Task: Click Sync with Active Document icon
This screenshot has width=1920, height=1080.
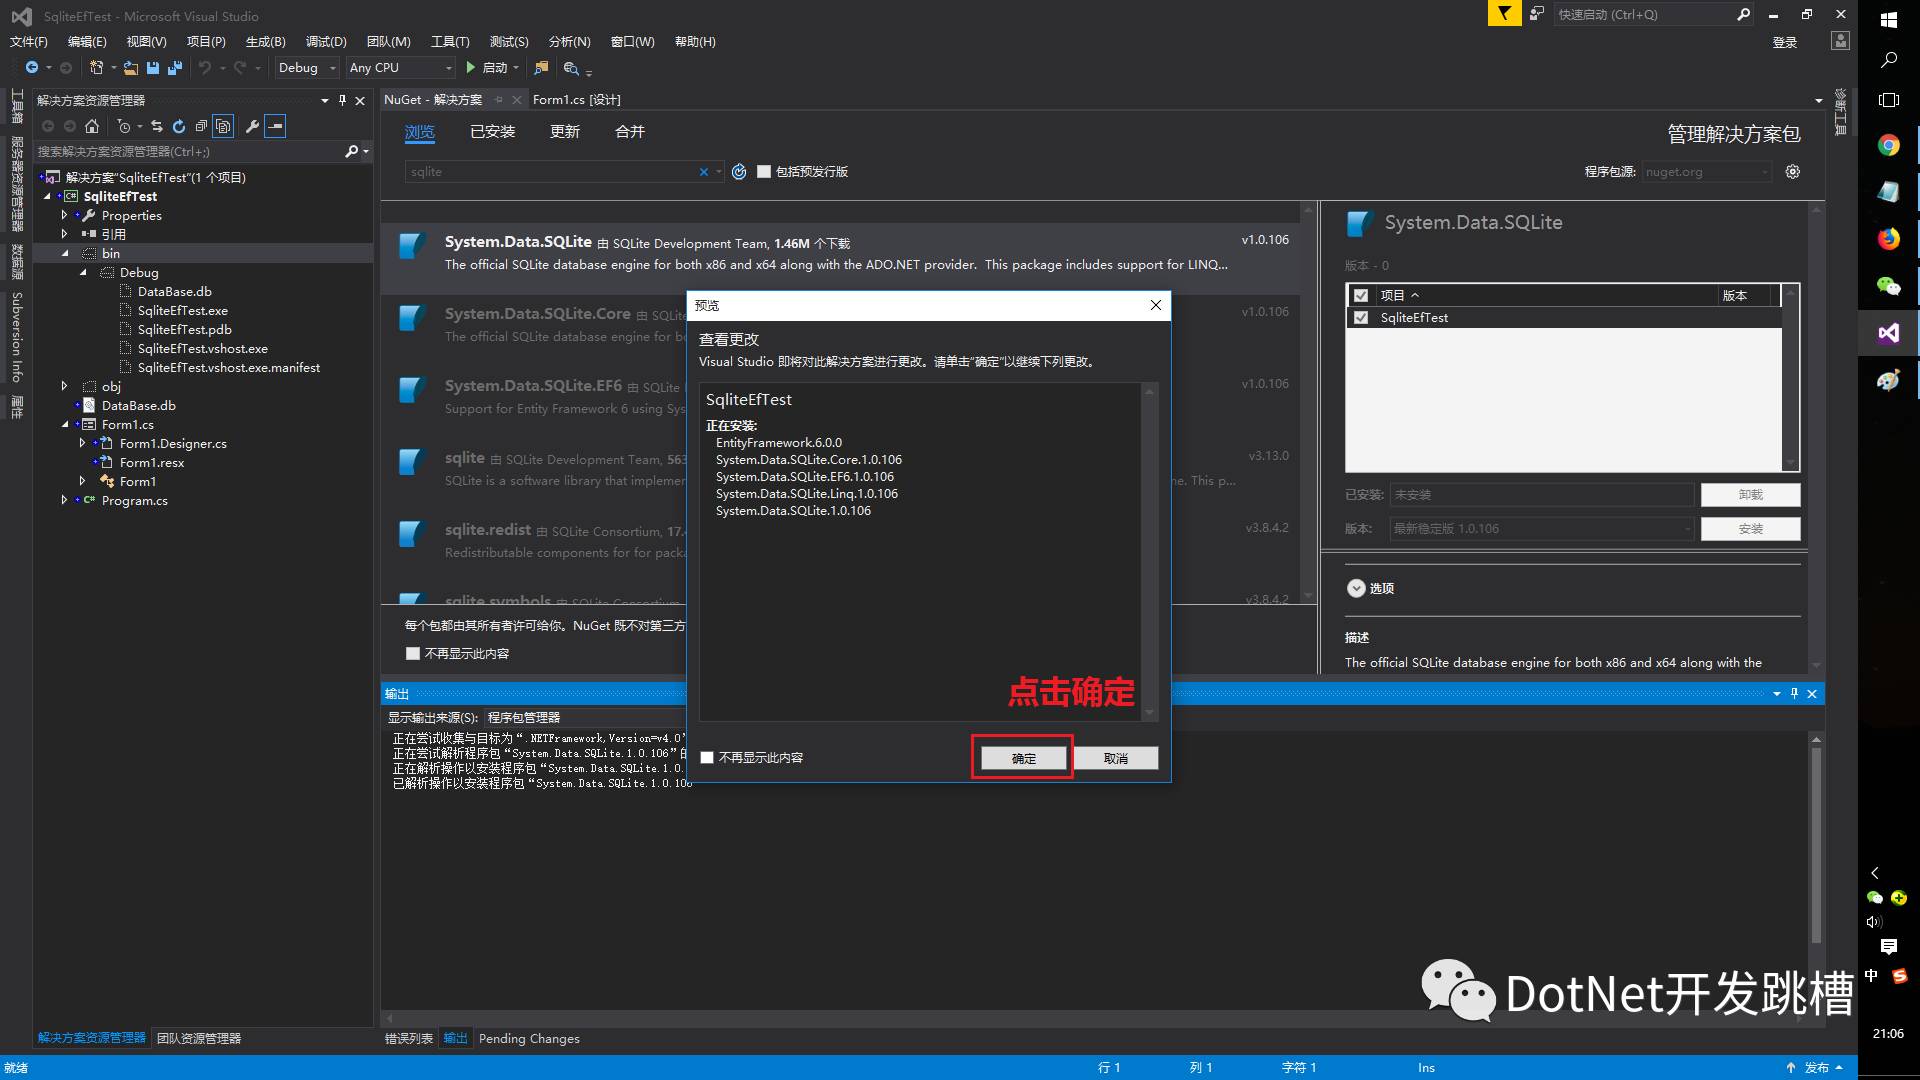Action: (x=157, y=126)
